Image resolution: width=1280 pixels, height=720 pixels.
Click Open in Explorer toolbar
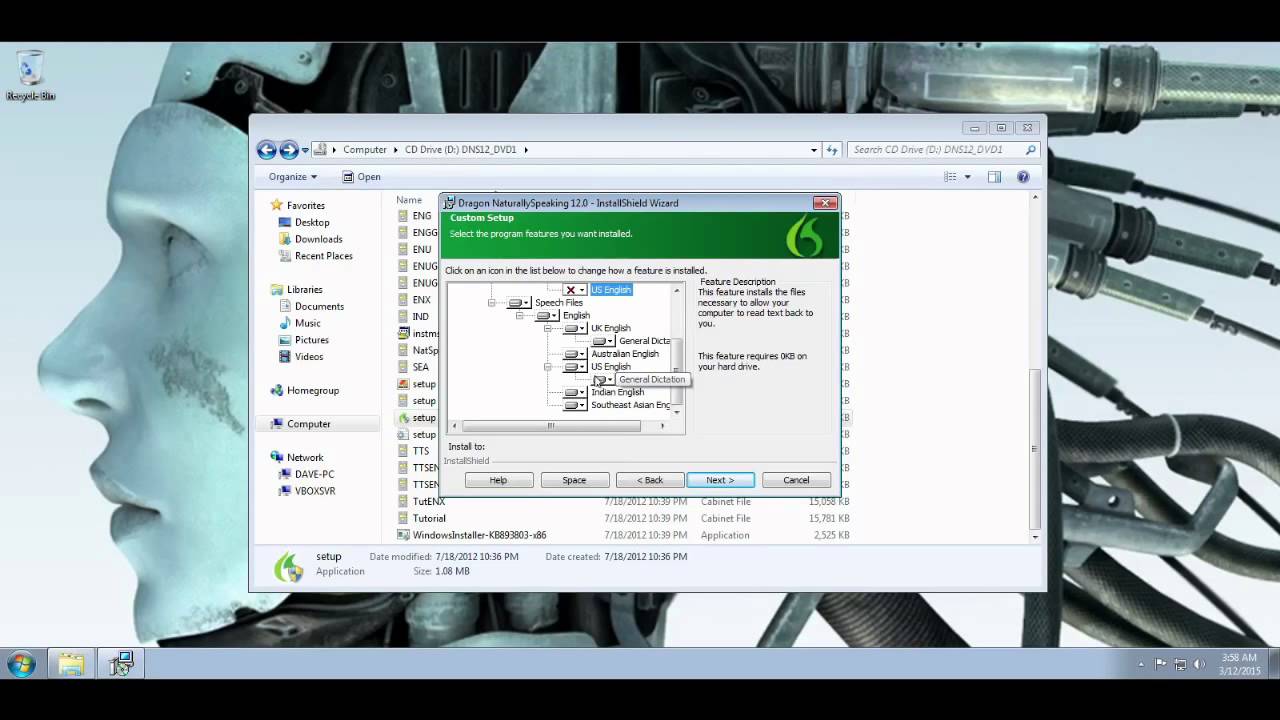point(362,177)
